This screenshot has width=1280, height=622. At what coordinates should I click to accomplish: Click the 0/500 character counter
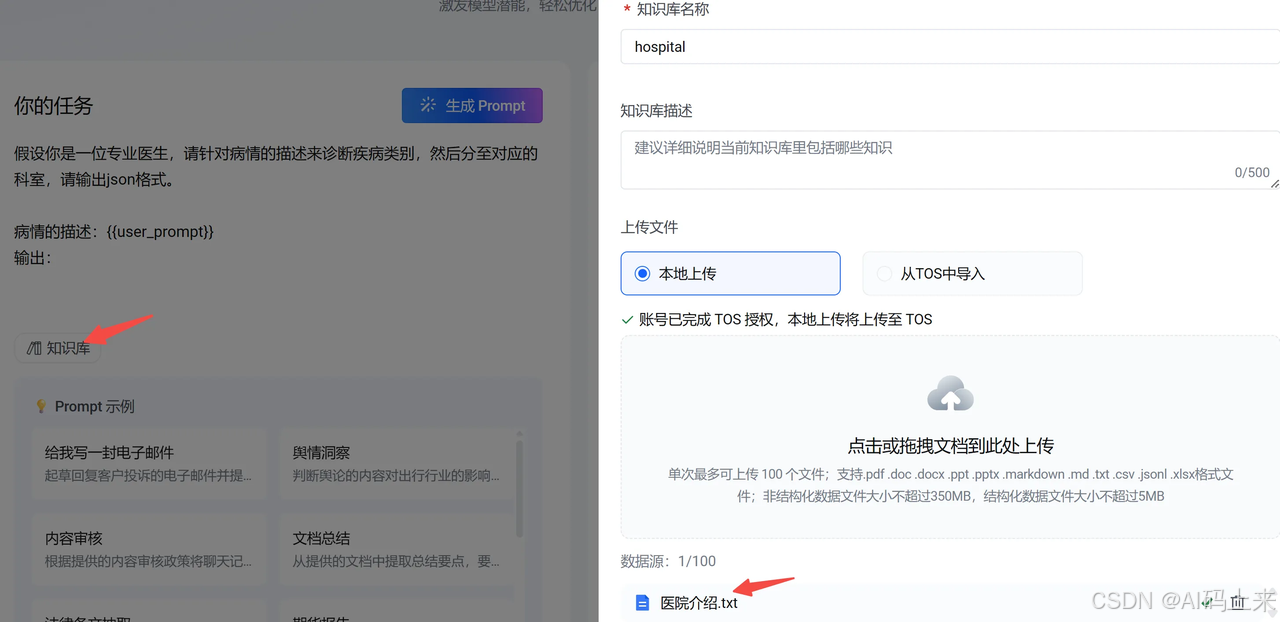click(x=1252, y=172)
